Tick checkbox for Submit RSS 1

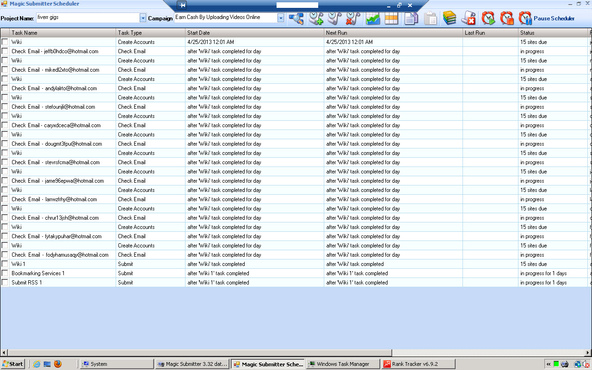(x=5, y=282)
